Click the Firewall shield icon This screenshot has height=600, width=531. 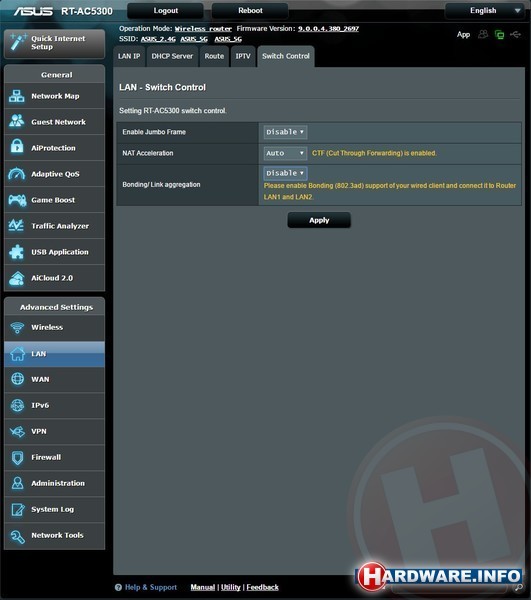pos(18,457)
